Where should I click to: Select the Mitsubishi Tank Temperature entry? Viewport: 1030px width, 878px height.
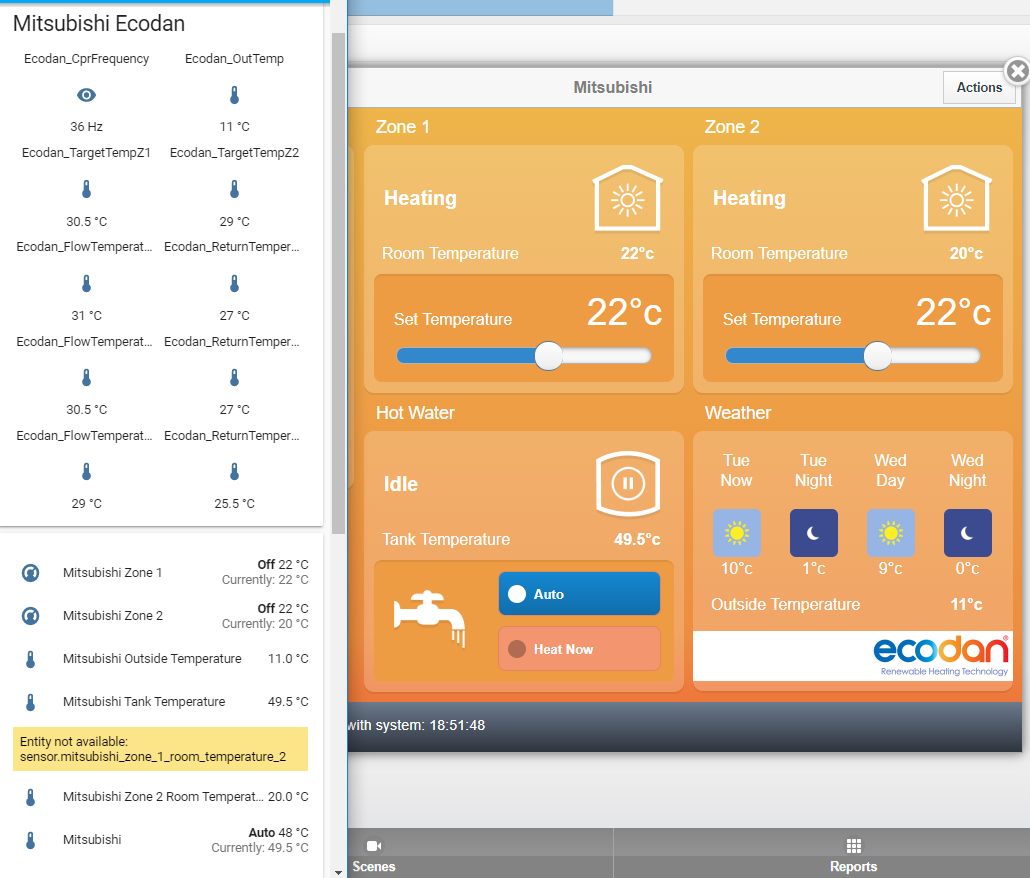coord(145,701)
